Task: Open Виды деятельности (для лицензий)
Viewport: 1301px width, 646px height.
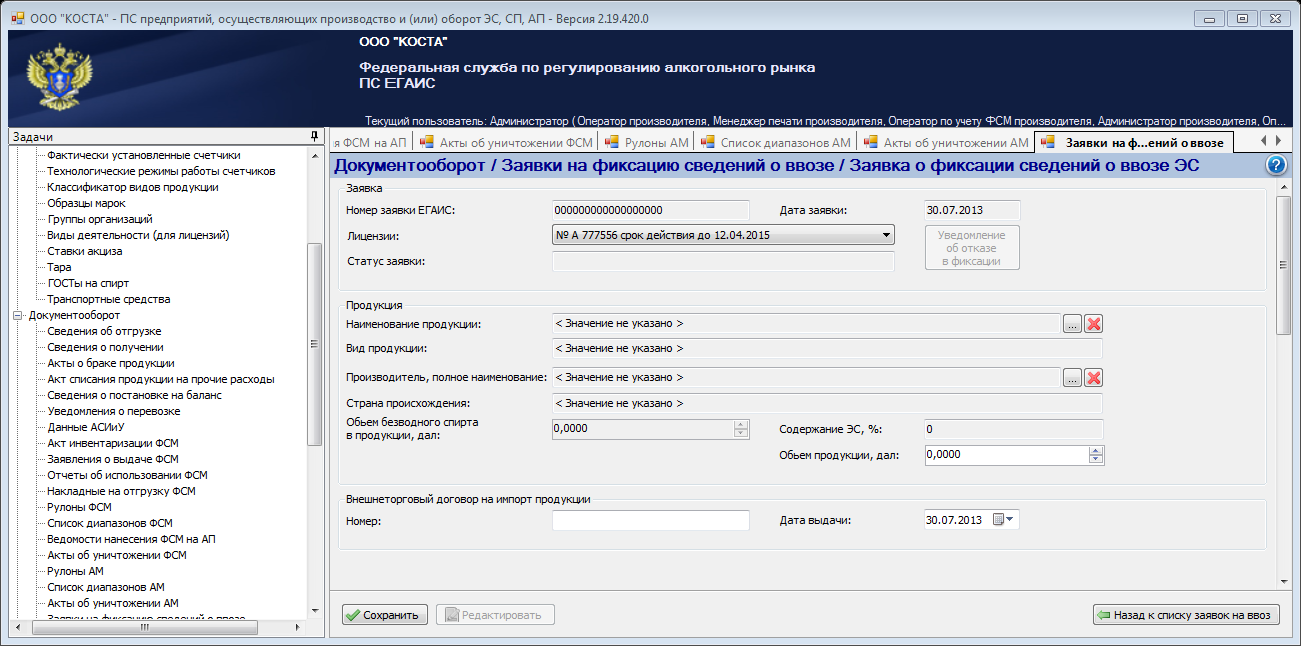Action: [139, 235]
